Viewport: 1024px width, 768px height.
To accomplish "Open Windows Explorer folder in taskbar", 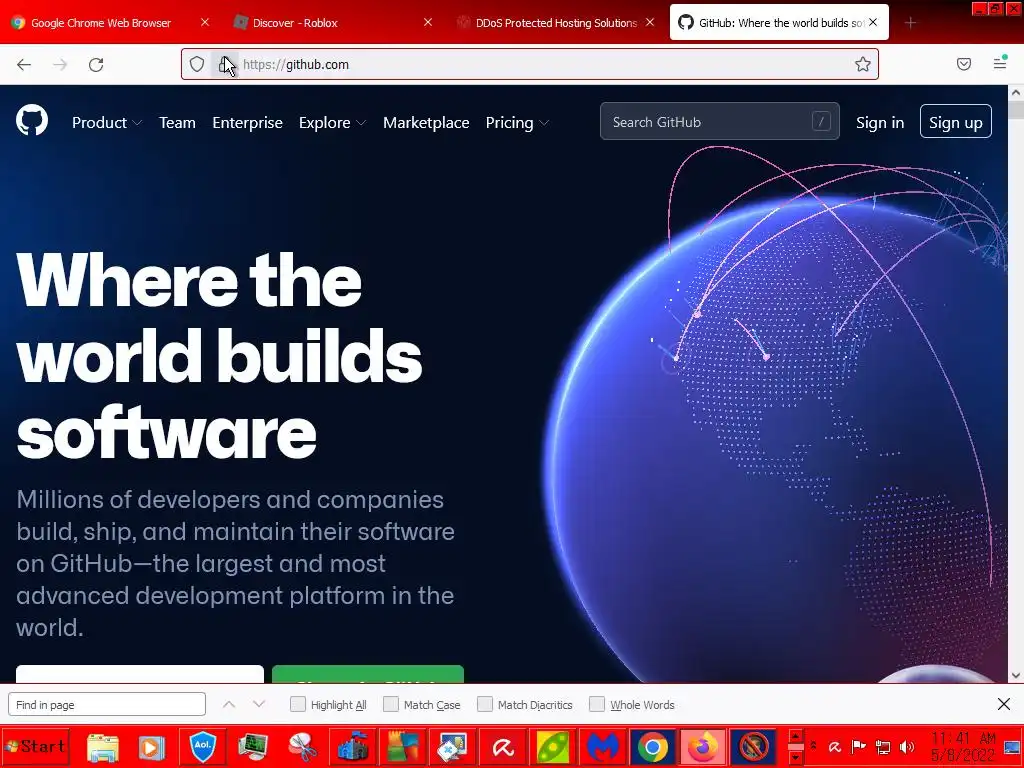I will pos(103,746).
